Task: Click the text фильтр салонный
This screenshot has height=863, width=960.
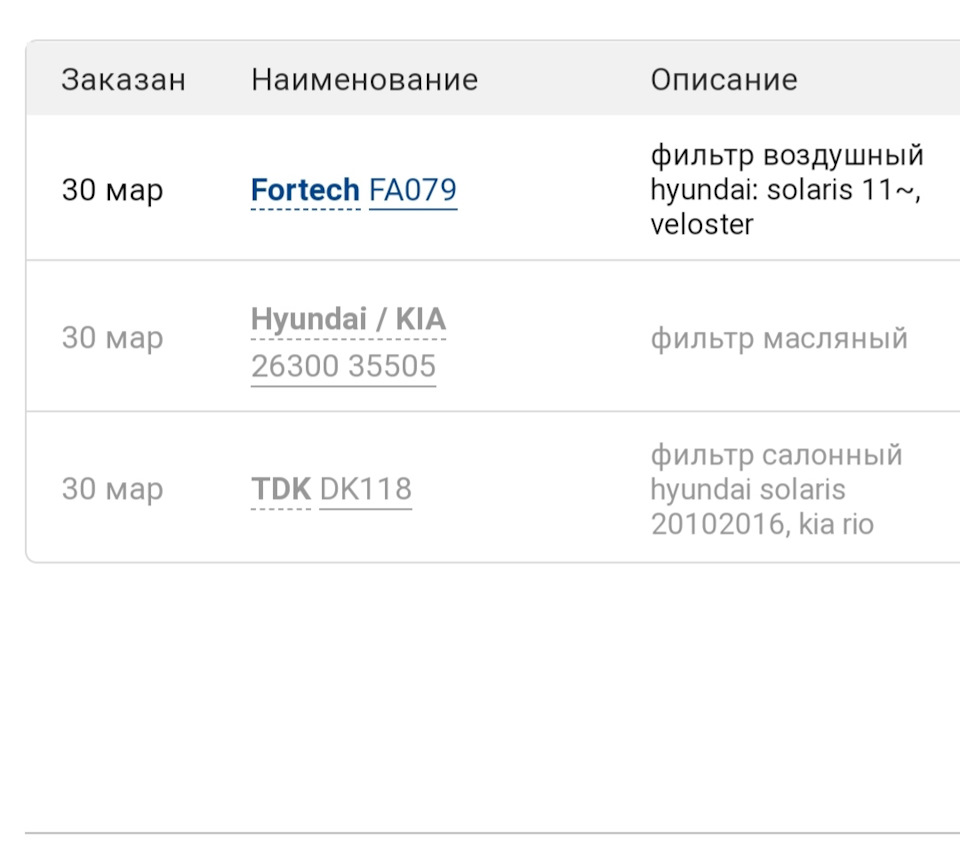Action: click(x=776, y=455)
